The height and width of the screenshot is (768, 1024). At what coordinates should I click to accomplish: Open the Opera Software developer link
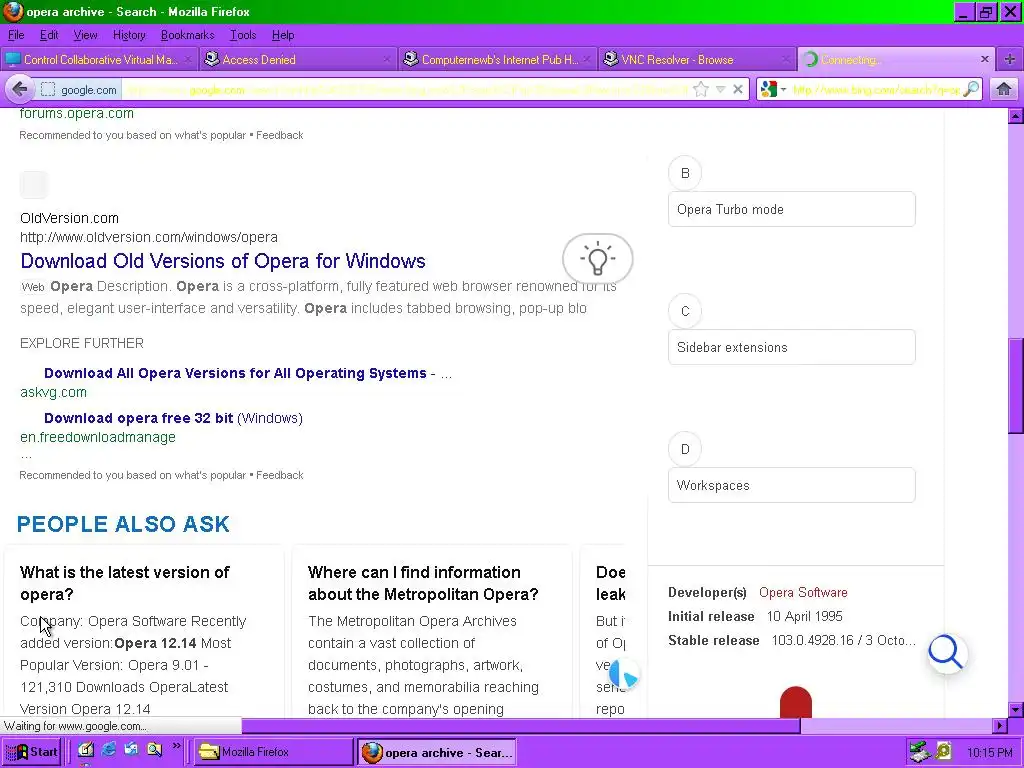803,592
